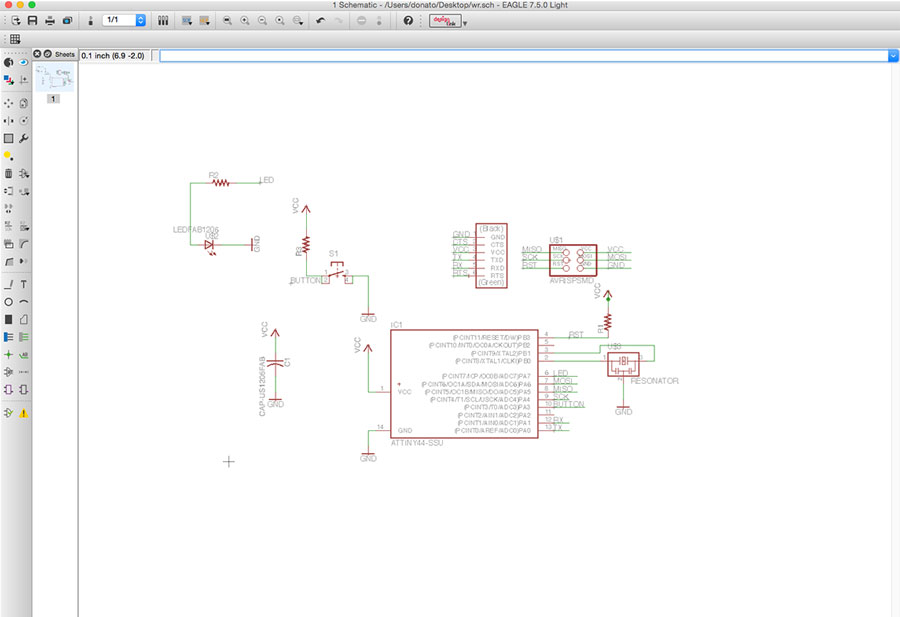Select the Show (eye) tool
The image size is (900, 617).
(24, 63)
